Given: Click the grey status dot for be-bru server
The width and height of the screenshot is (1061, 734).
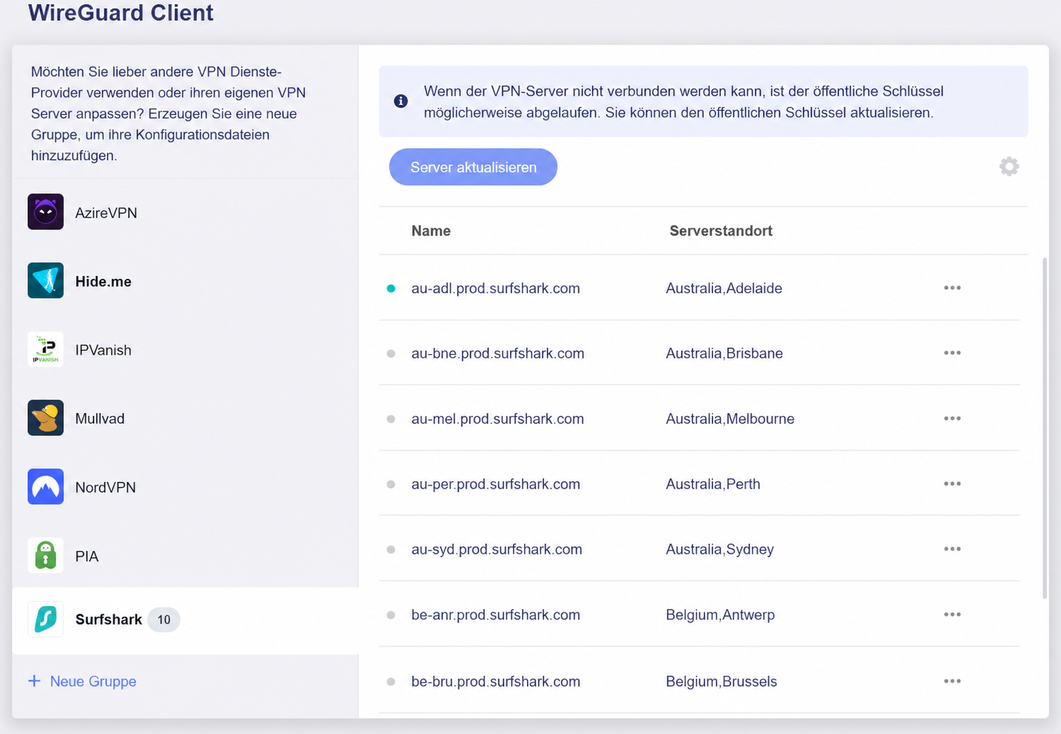Looking at the screenshot, I should [390, 681].
